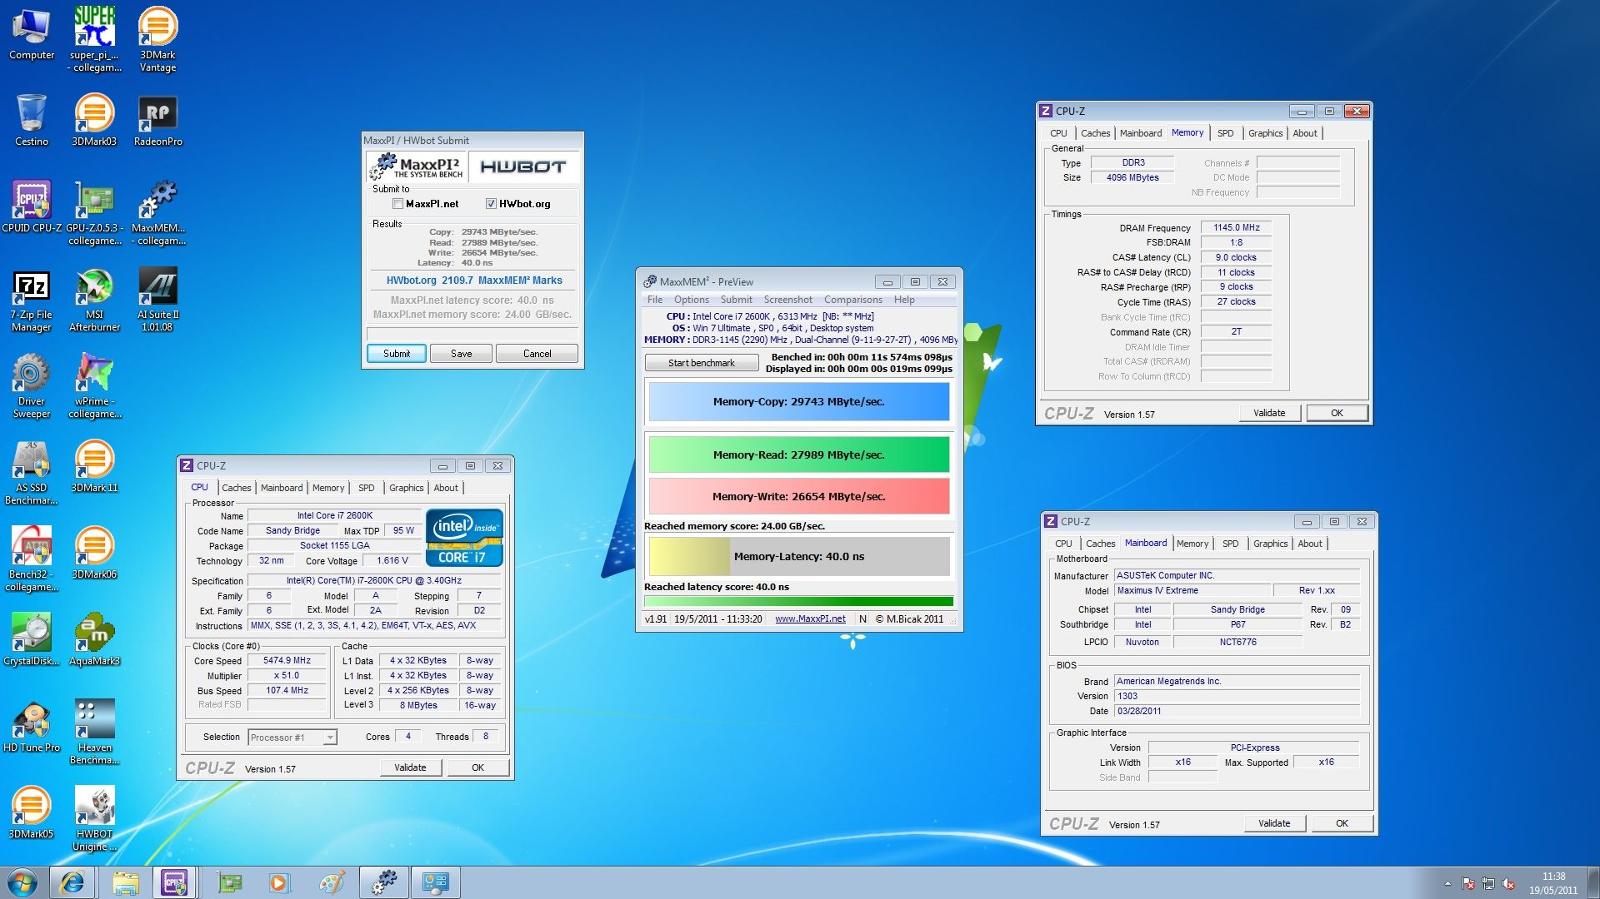This screenshot has height=899, width=1600.
Task: Open the 3DMark06 desktop icon
Action: pos(94,553)
